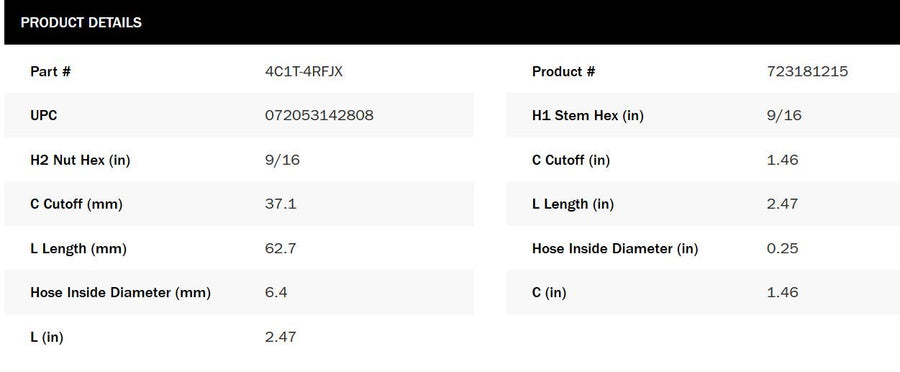
Task: Click the L Length (in) label
Action: 573,204
